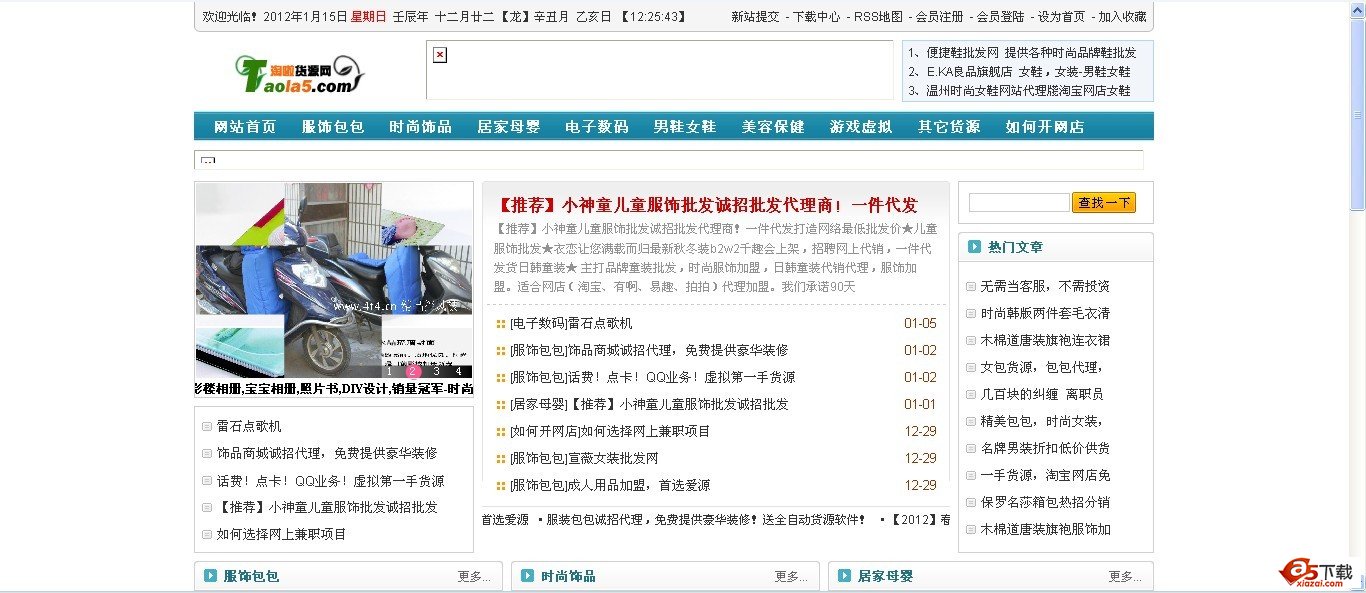Click the a5 下载 logo in the corner
The image size is (1366, 593).
[x=1316, y=572]
